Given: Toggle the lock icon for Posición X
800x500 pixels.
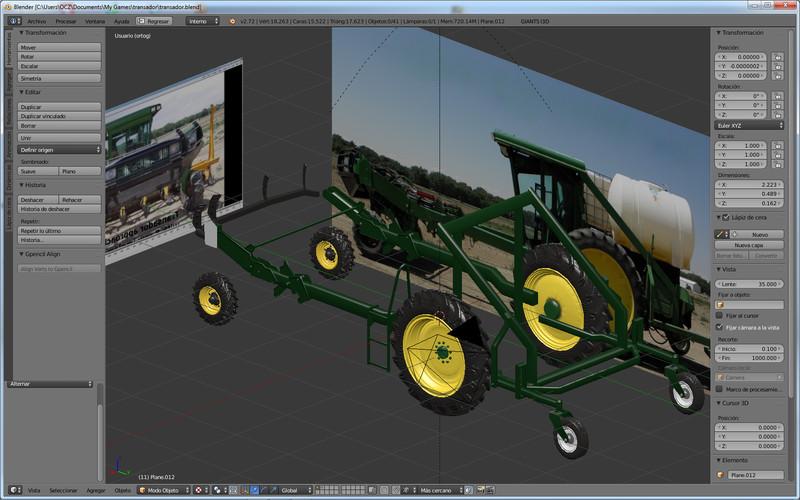Looking at the screenshot, I should click(777, 57).
